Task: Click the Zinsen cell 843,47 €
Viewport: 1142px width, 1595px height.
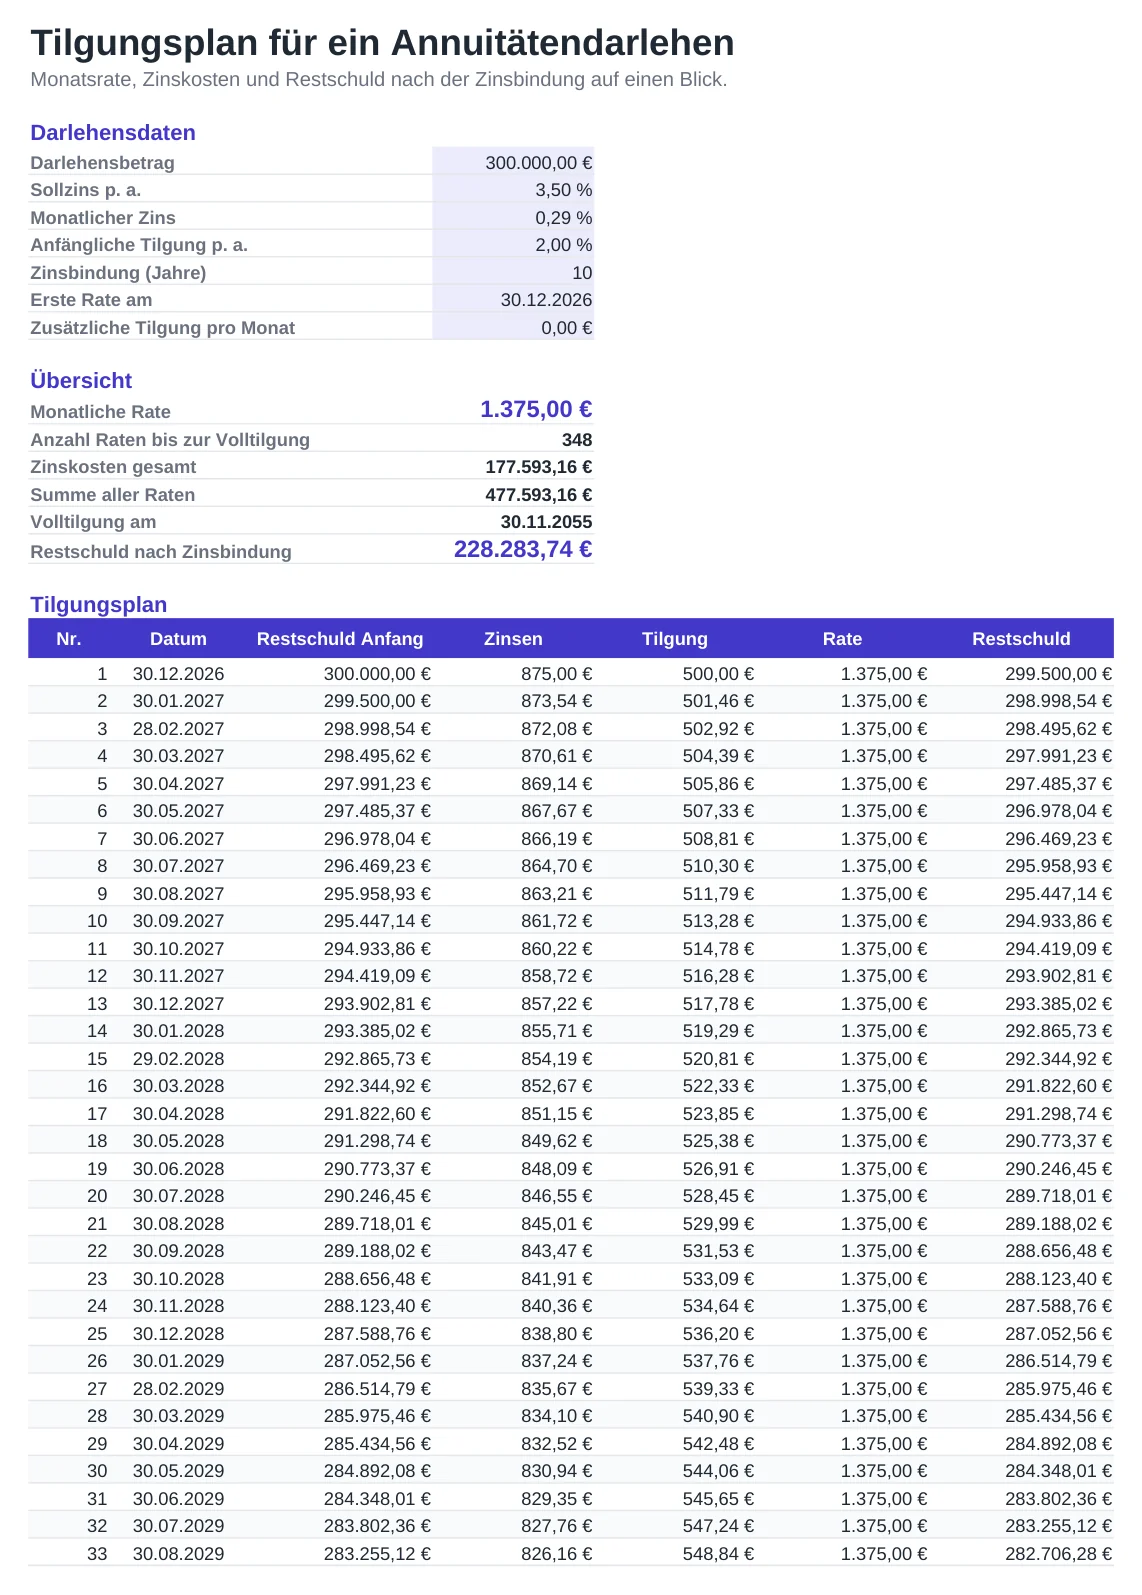Action: pyautogui.click(x=556, y=1251)
